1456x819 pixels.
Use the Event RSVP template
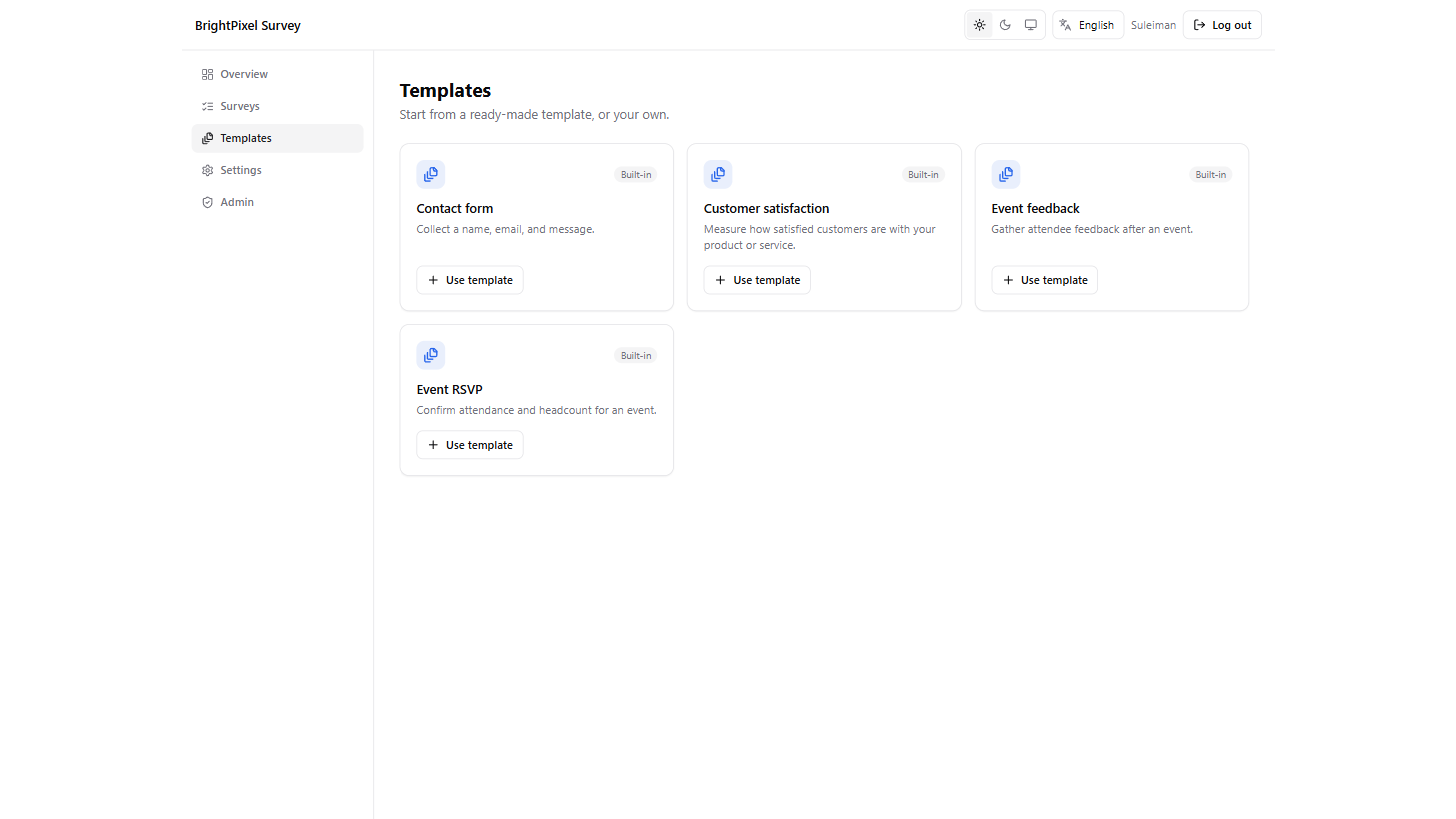coord(470,445)
